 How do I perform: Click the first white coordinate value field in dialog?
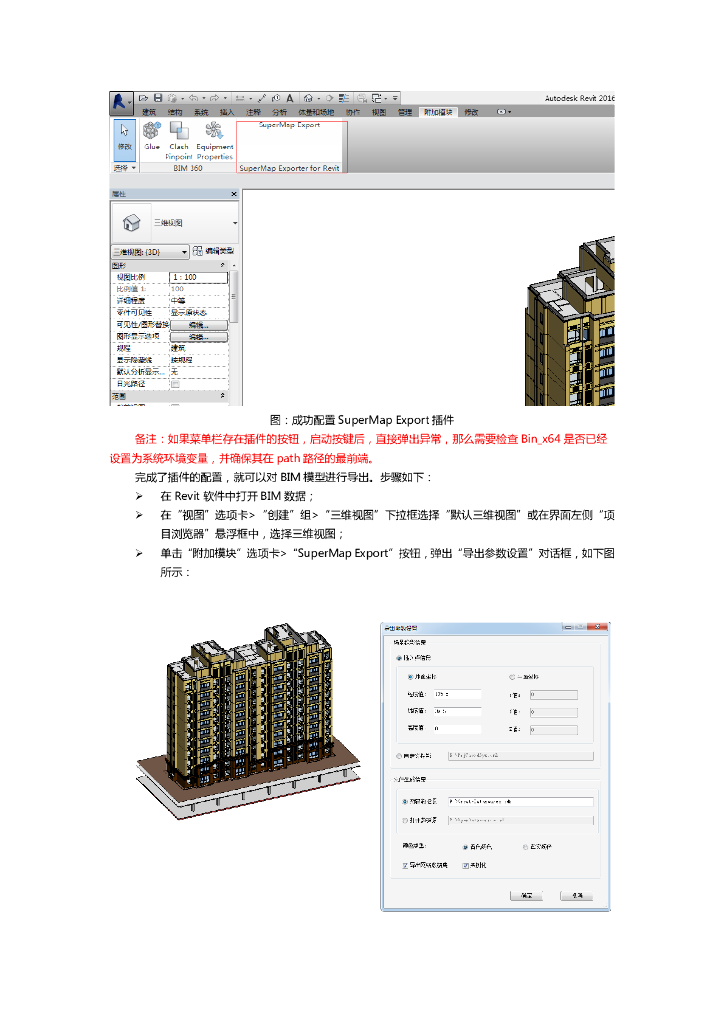[458, 694]
